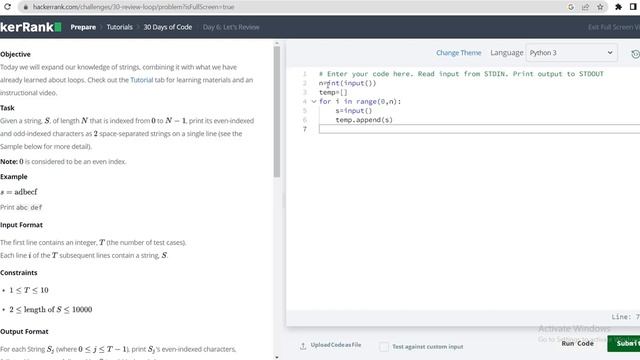Click the upload icon beside Upload Code
The image size is (640, 360).
[303, 346]
